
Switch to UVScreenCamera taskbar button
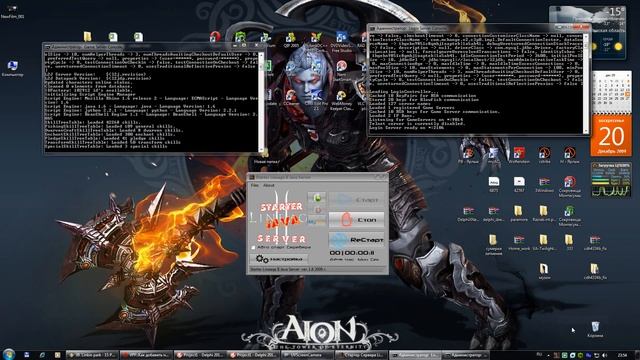[307, 355]
